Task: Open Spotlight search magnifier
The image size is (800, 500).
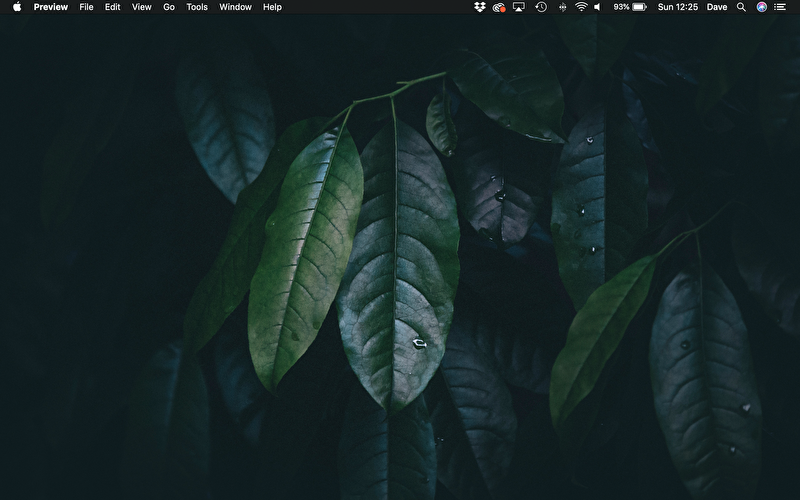Action: click(741, 7)
